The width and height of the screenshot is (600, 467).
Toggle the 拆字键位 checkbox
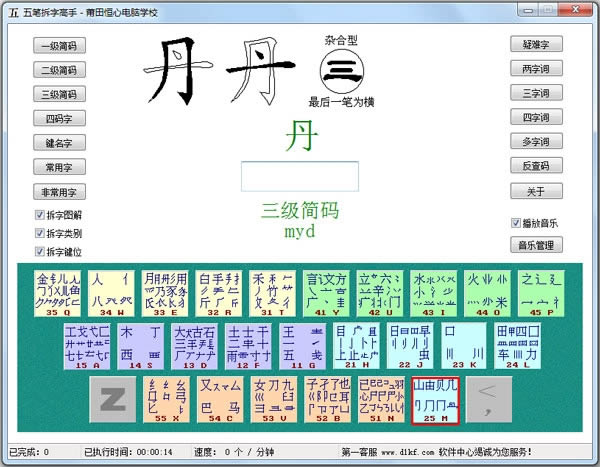40,251
